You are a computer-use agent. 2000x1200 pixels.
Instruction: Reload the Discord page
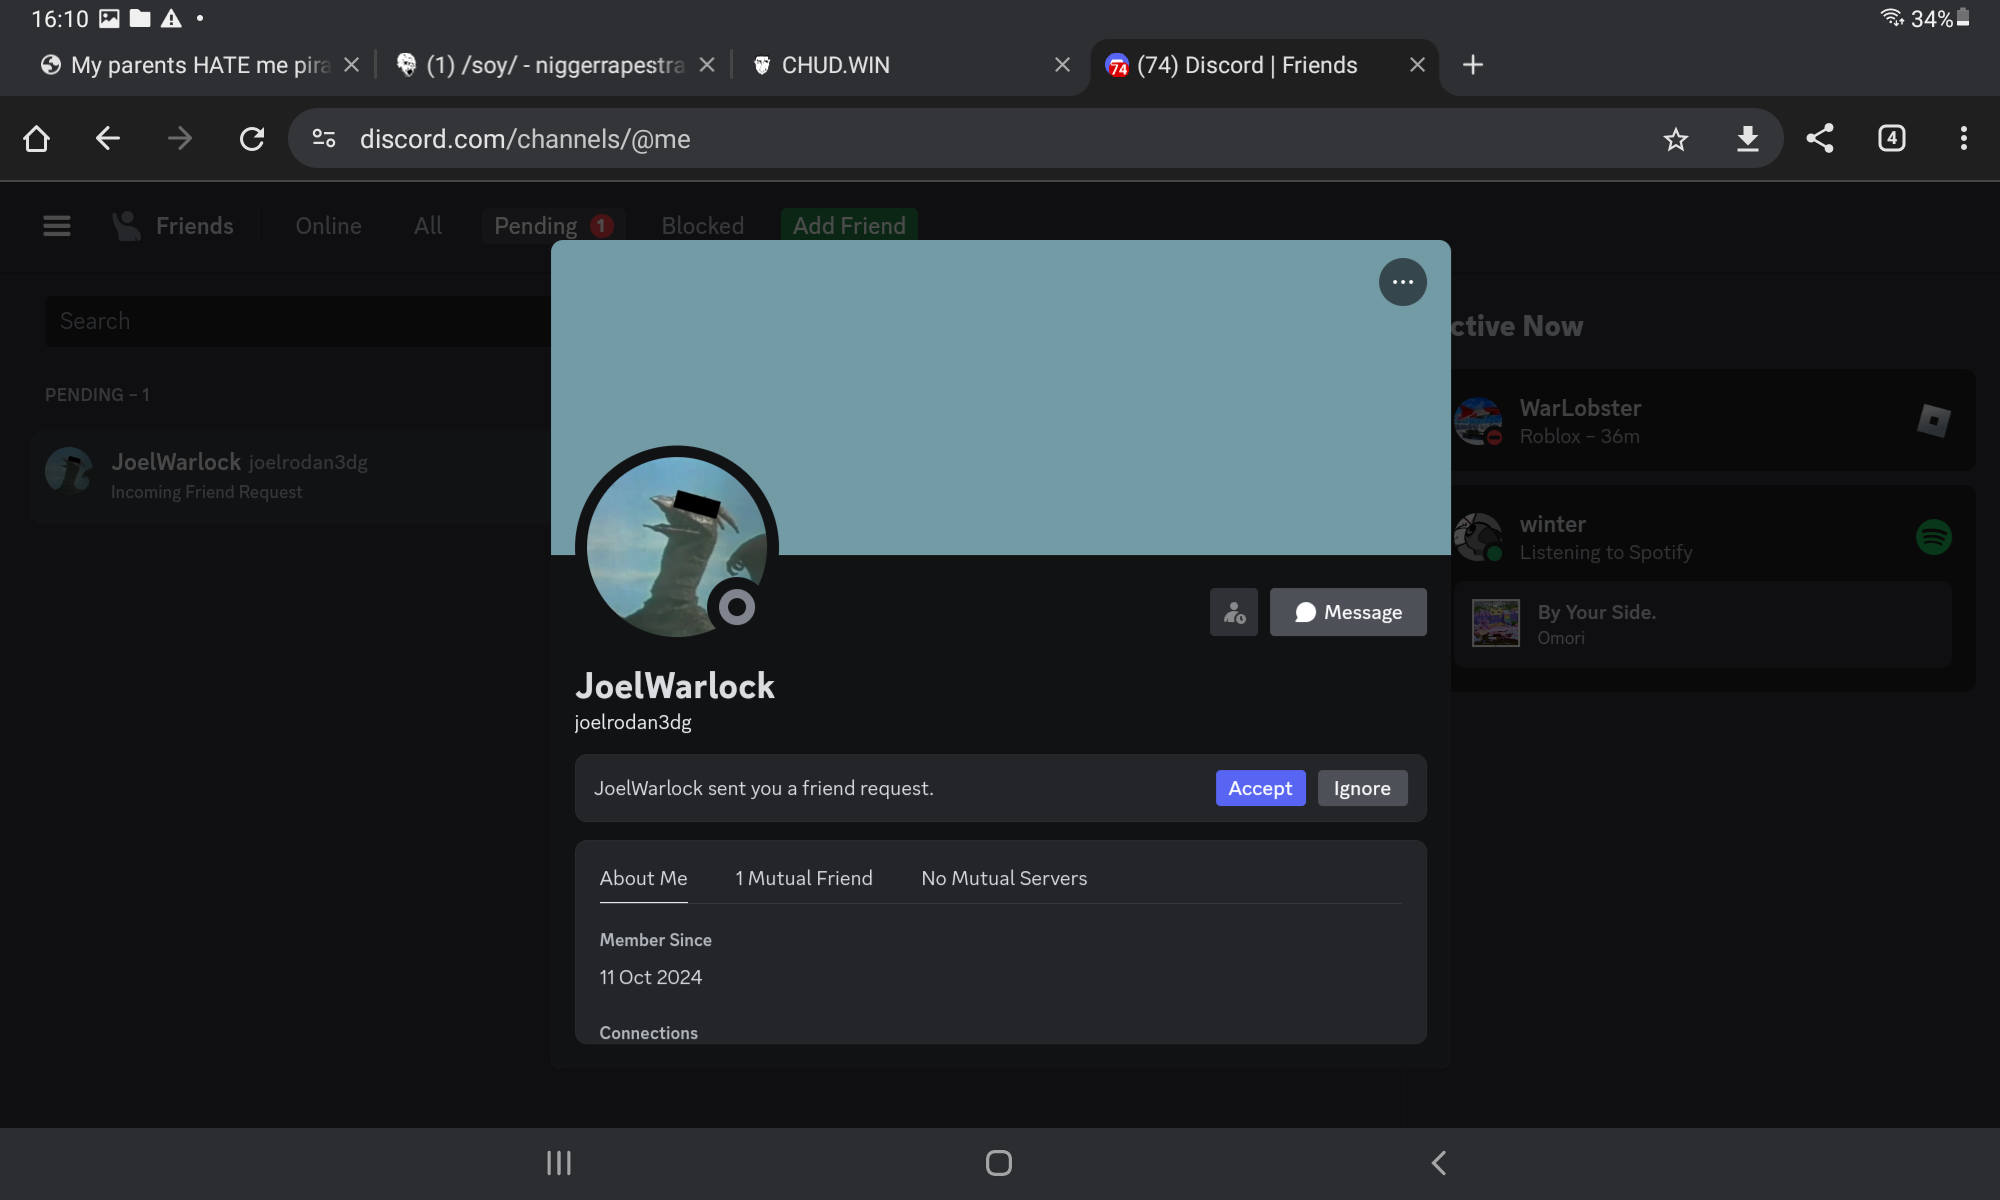point(252,139)
